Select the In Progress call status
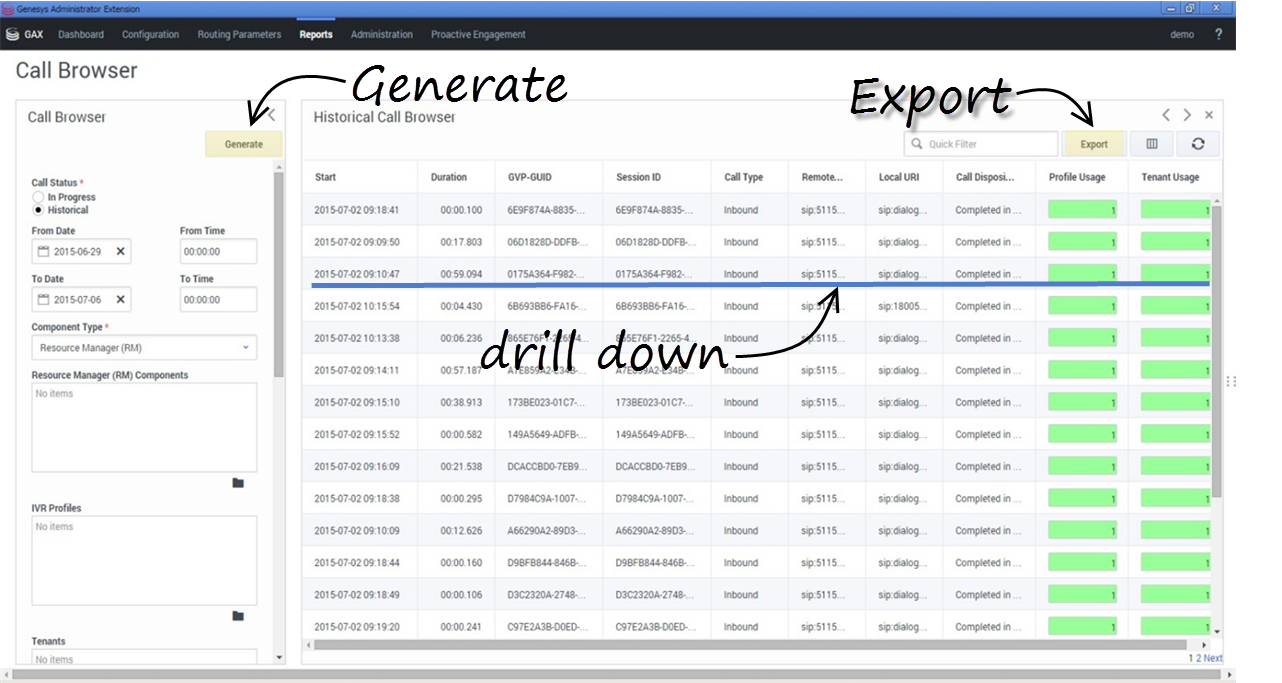The height and width of the screenshot is (683, 1282). [39, 197]
